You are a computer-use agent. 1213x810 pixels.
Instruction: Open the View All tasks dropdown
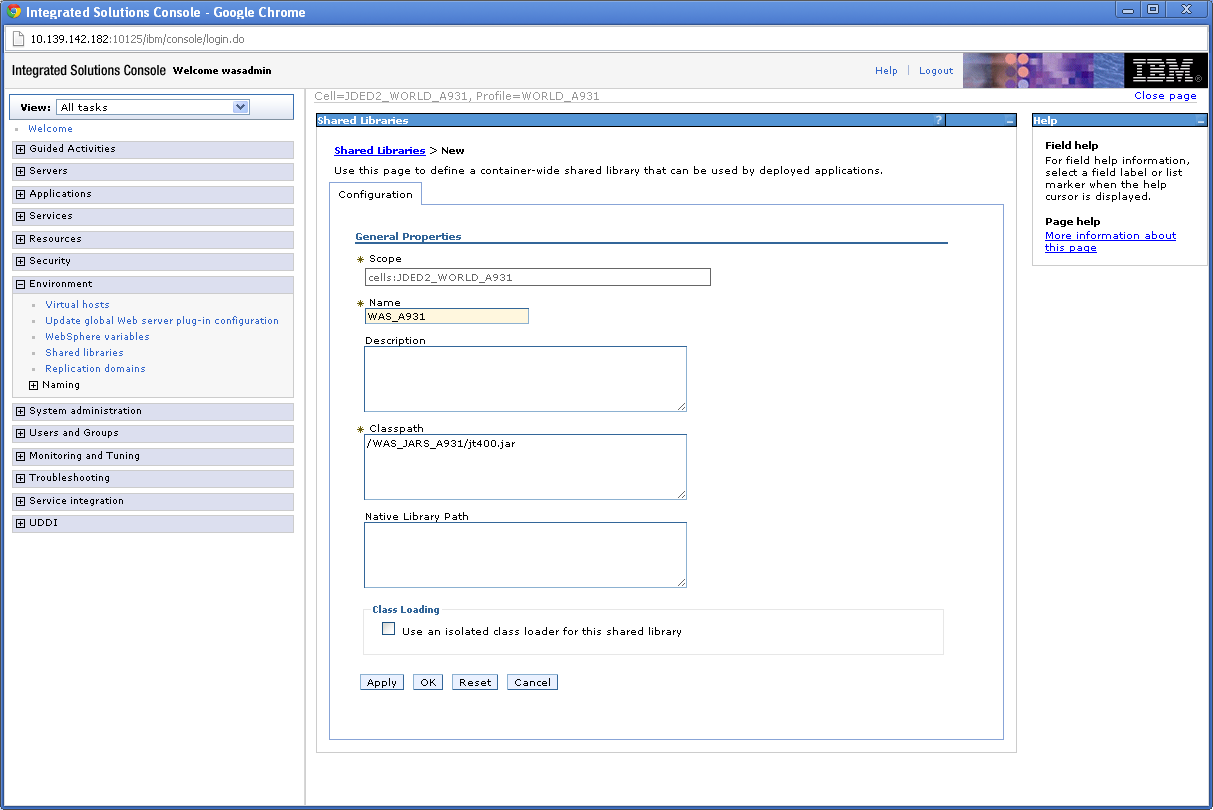click(153, 107)
